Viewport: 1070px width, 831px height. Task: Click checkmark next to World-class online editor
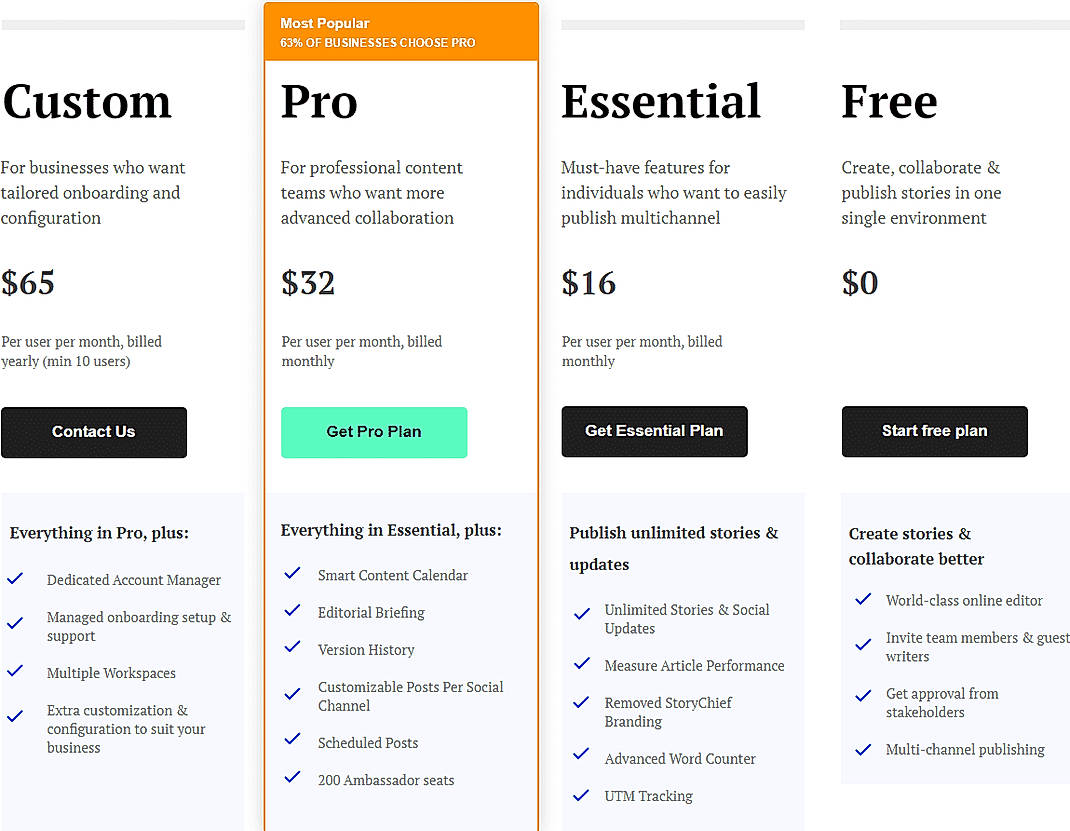tap(863, 599)
